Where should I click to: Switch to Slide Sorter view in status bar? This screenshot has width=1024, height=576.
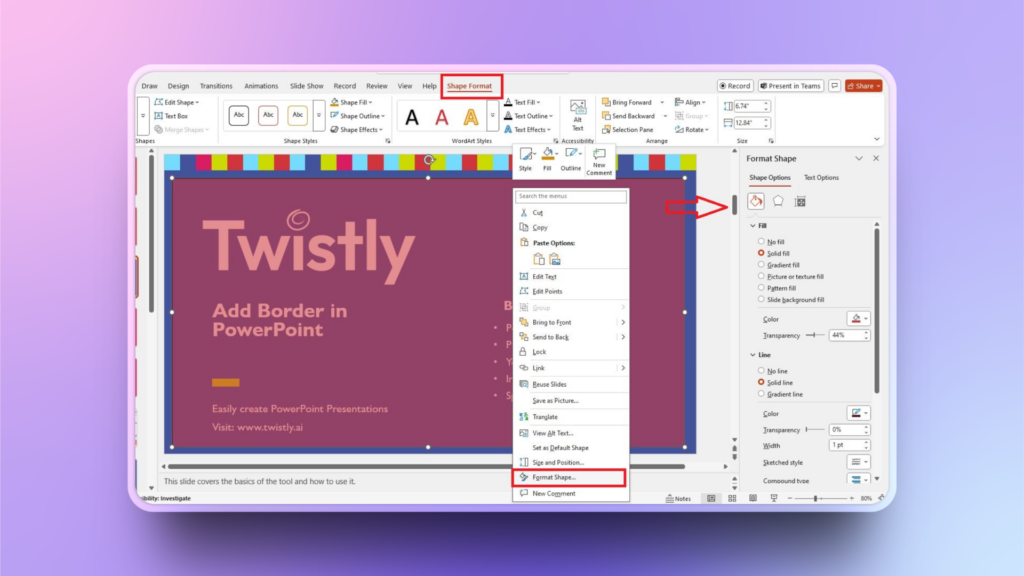[x=732, y=498]
